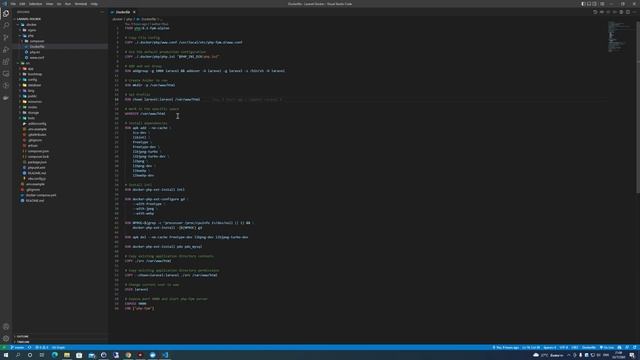The width and height of the screenshot is (640, 360).
Task: Open the Manage gear icon
Action: (x=6, y=338)
